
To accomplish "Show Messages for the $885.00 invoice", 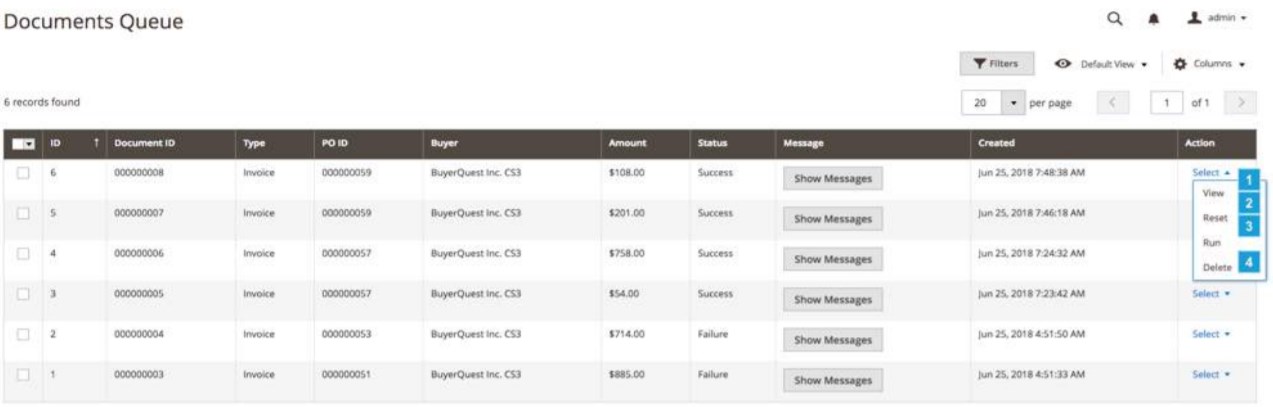I will 833,380.
